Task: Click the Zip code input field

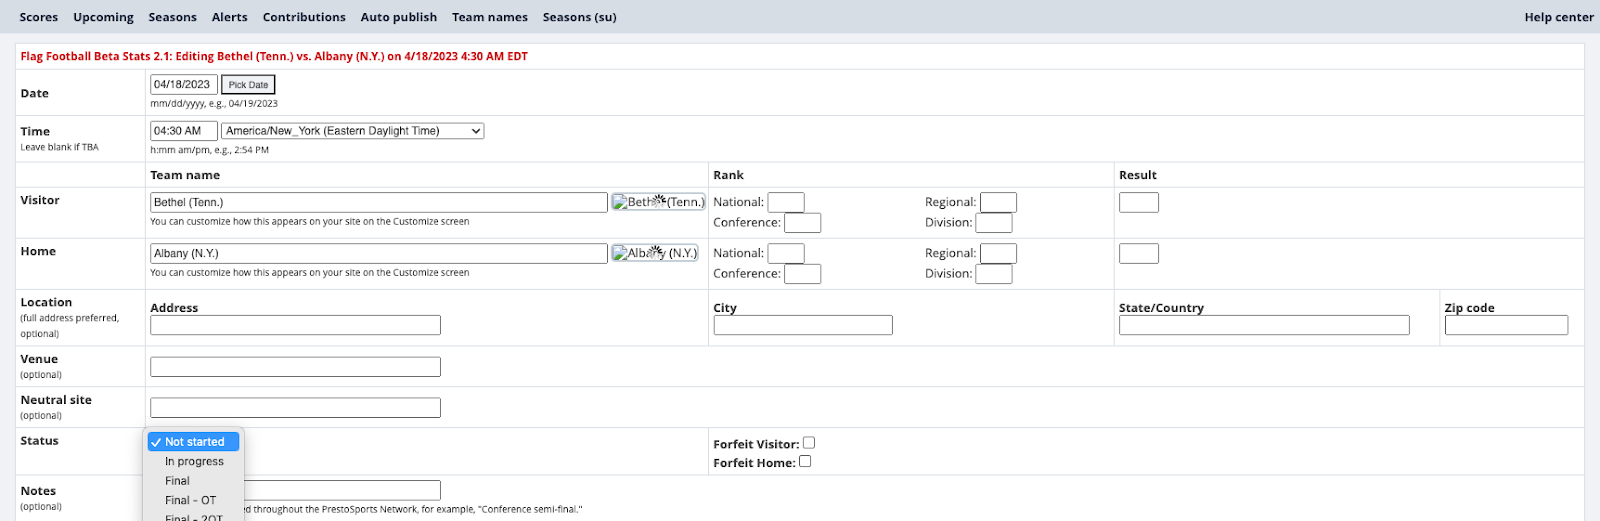Action: [x=1505, y=325]
